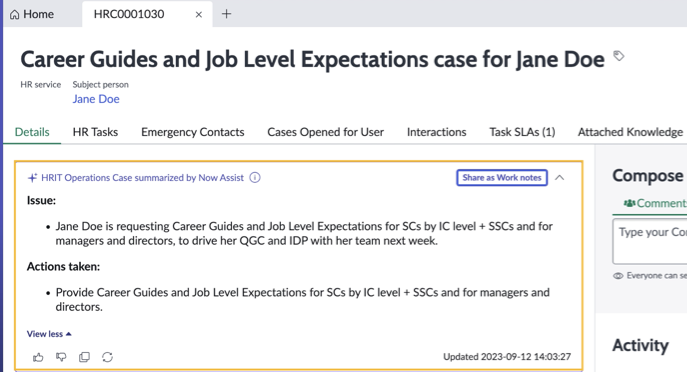Open the Task SLAs (1) tab
This screenshot has height=372, width=687.
click(x=522, y=132)
